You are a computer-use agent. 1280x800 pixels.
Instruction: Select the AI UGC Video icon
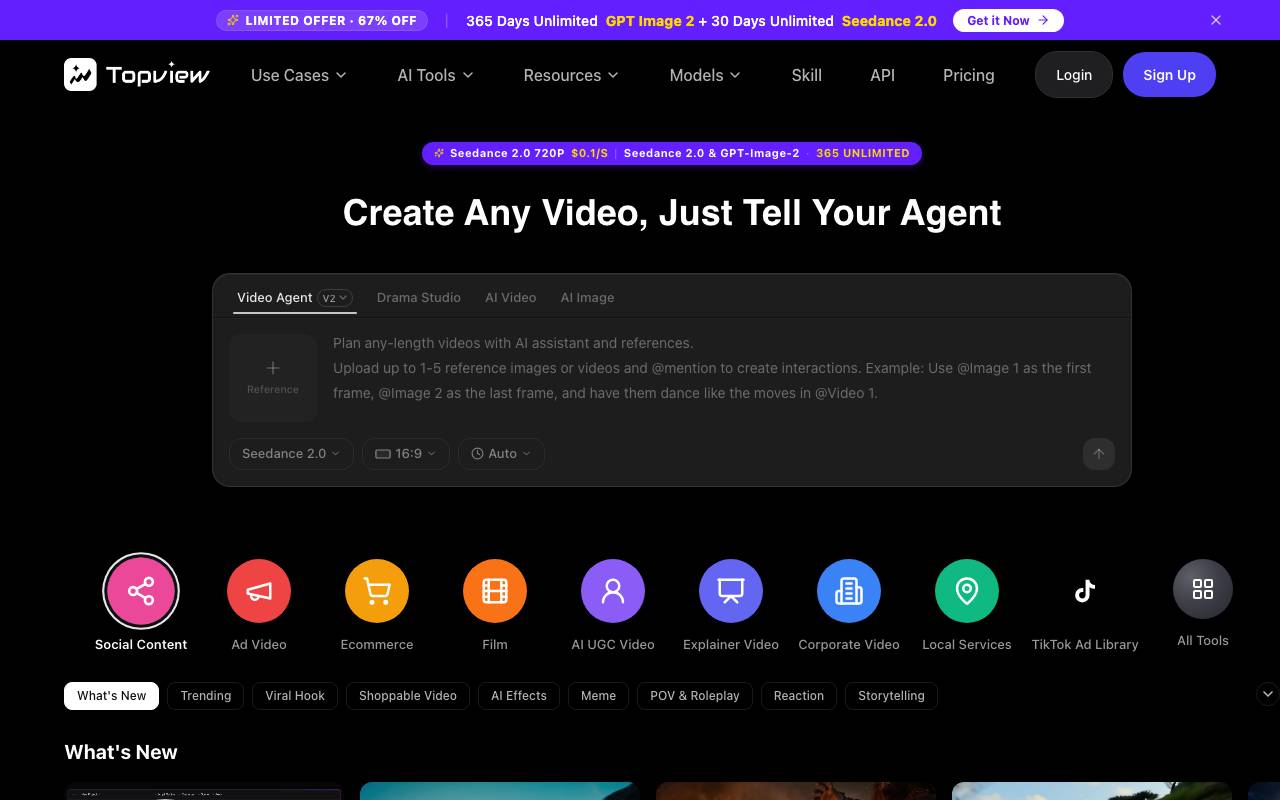point(613,591)
